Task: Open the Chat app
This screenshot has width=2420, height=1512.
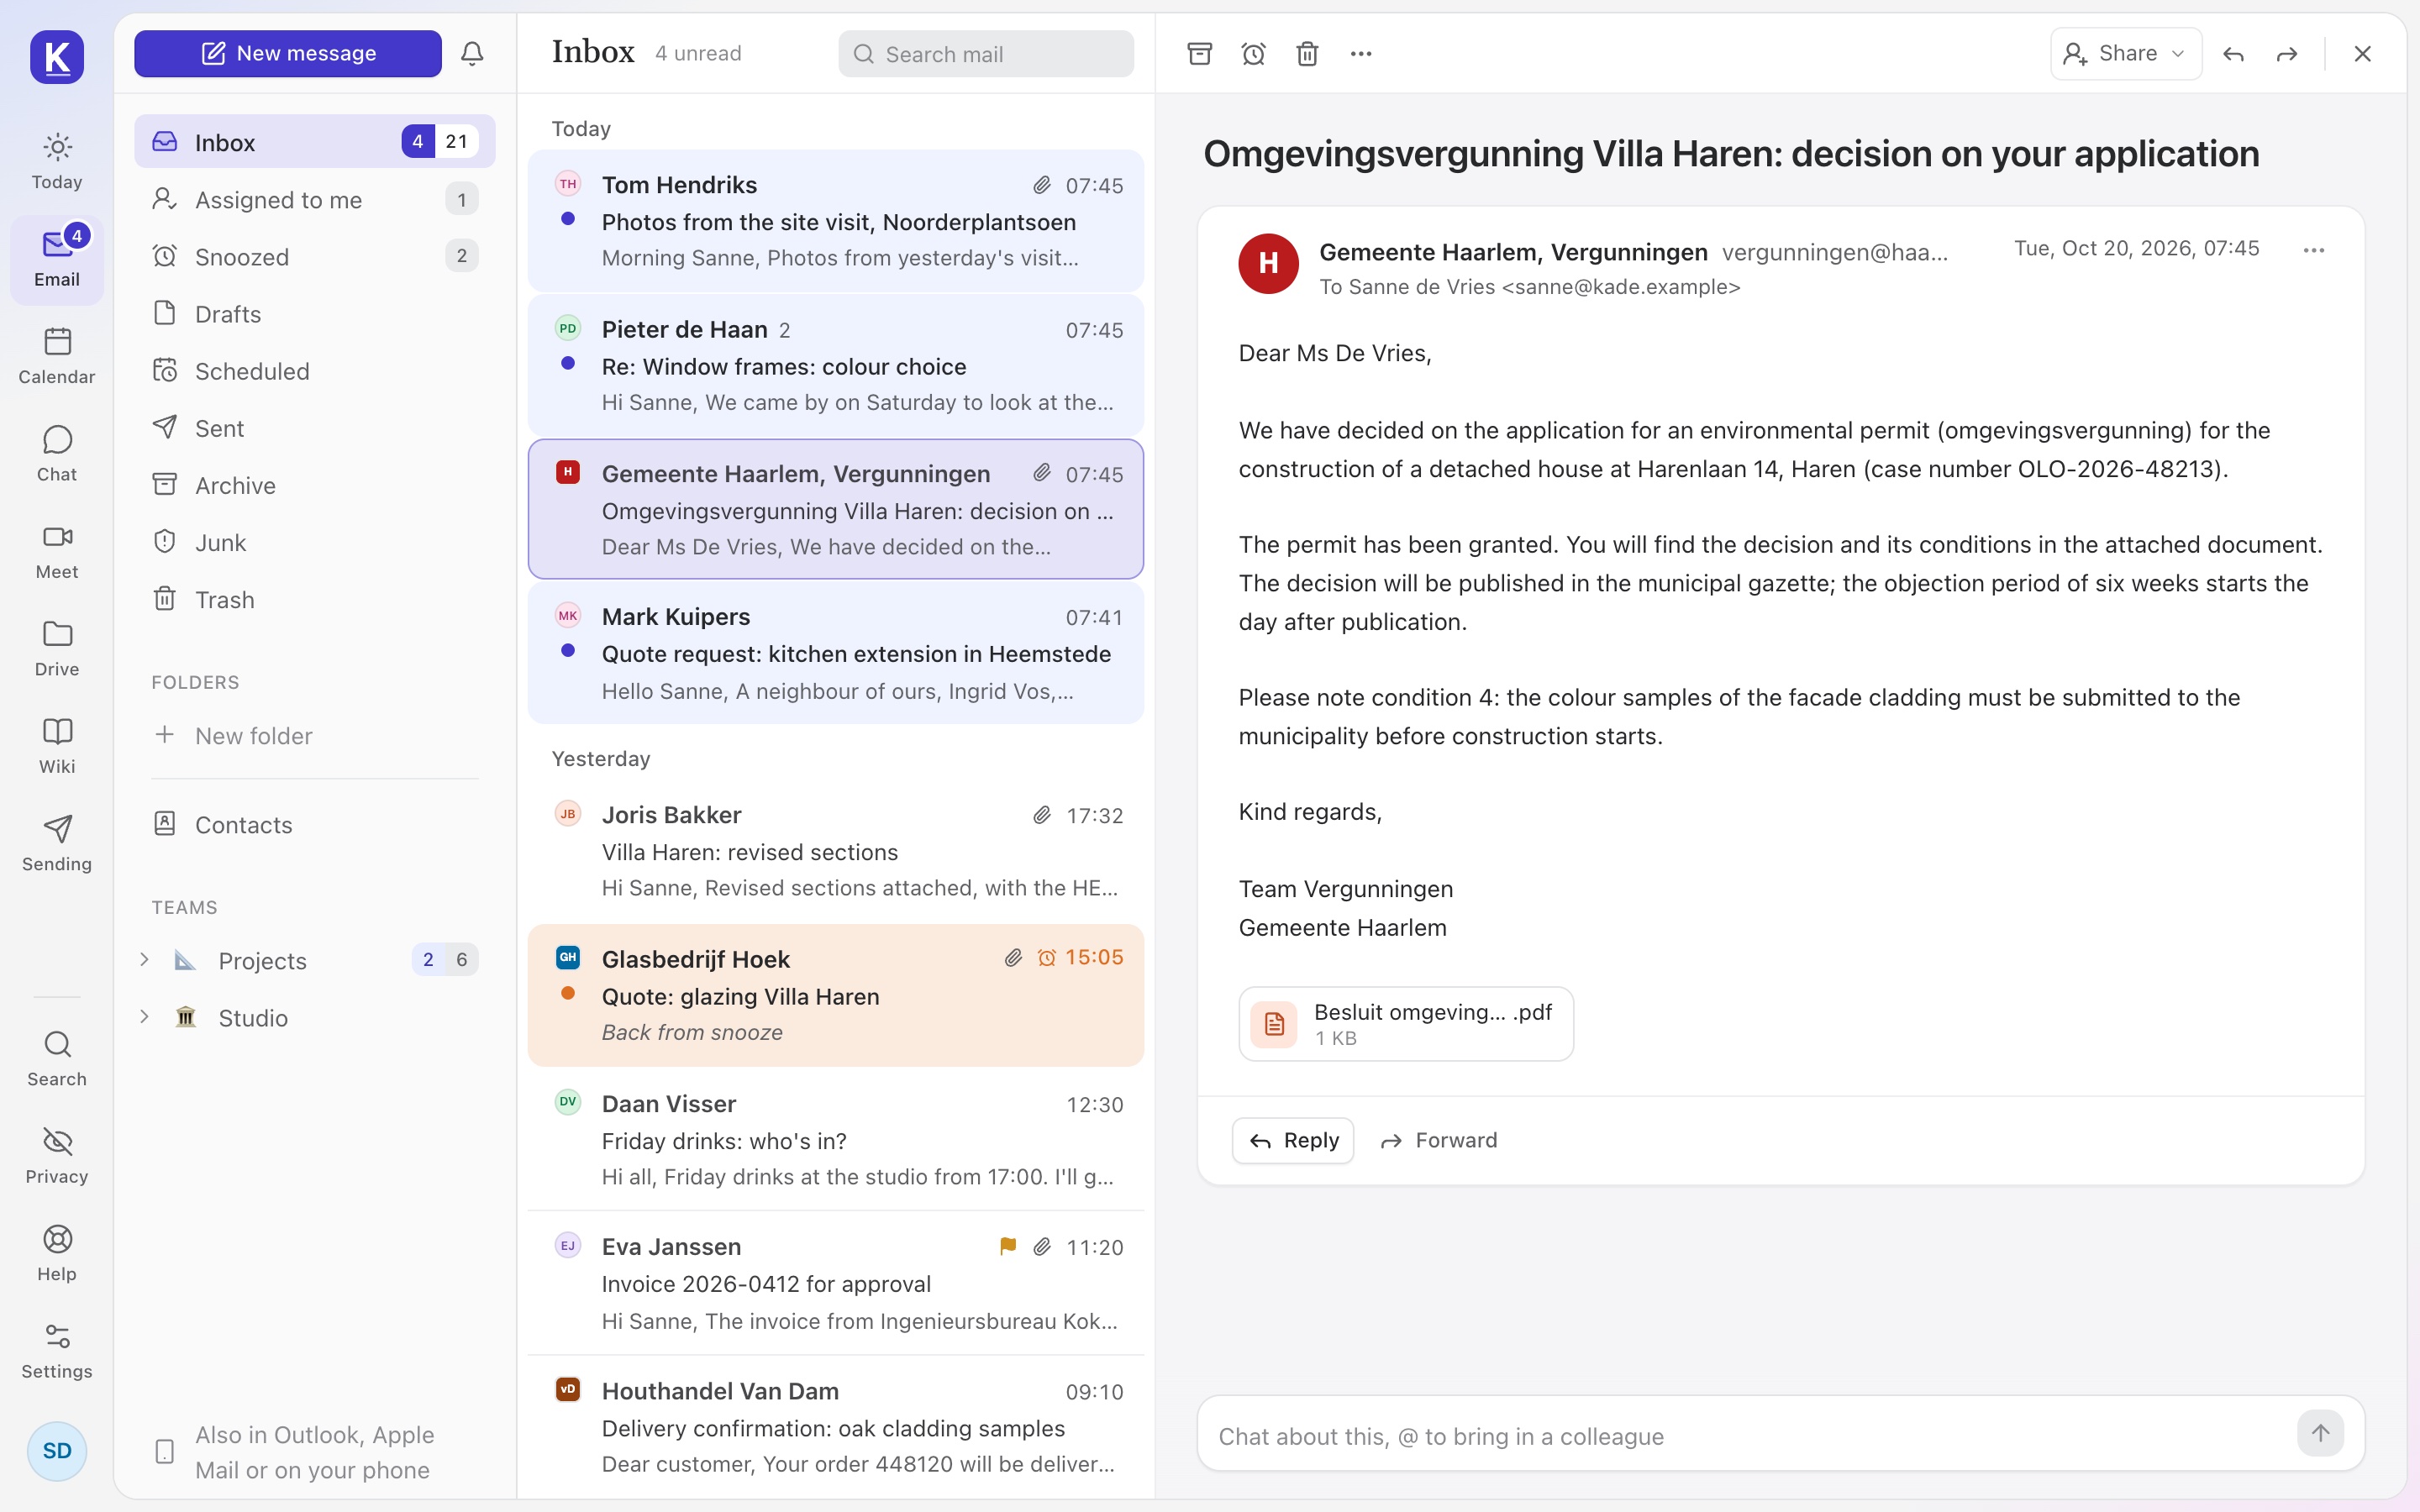Action: tap(57, 453)
